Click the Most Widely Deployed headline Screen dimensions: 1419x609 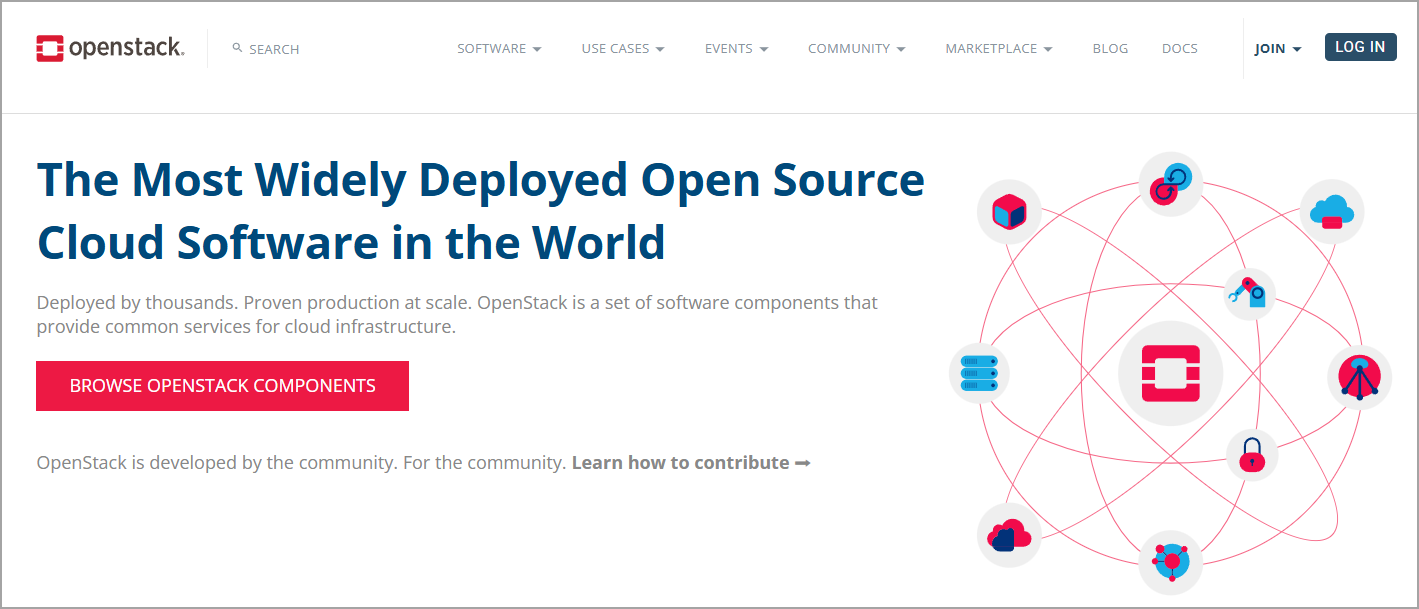pos(481,211)
